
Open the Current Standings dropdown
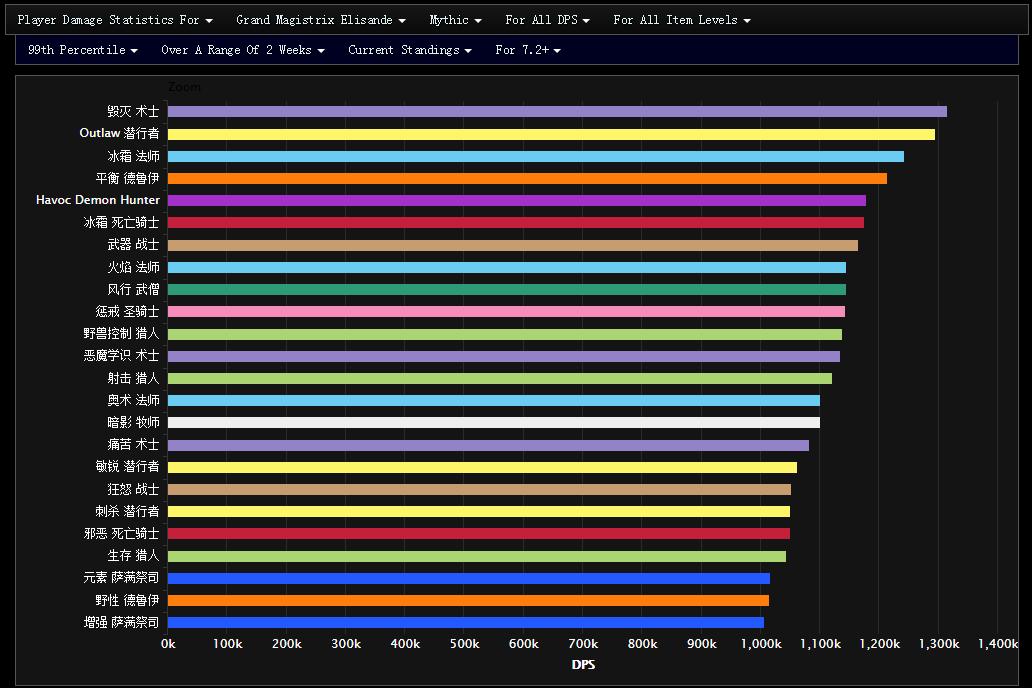pyautogui.click(x=410, y=50)
